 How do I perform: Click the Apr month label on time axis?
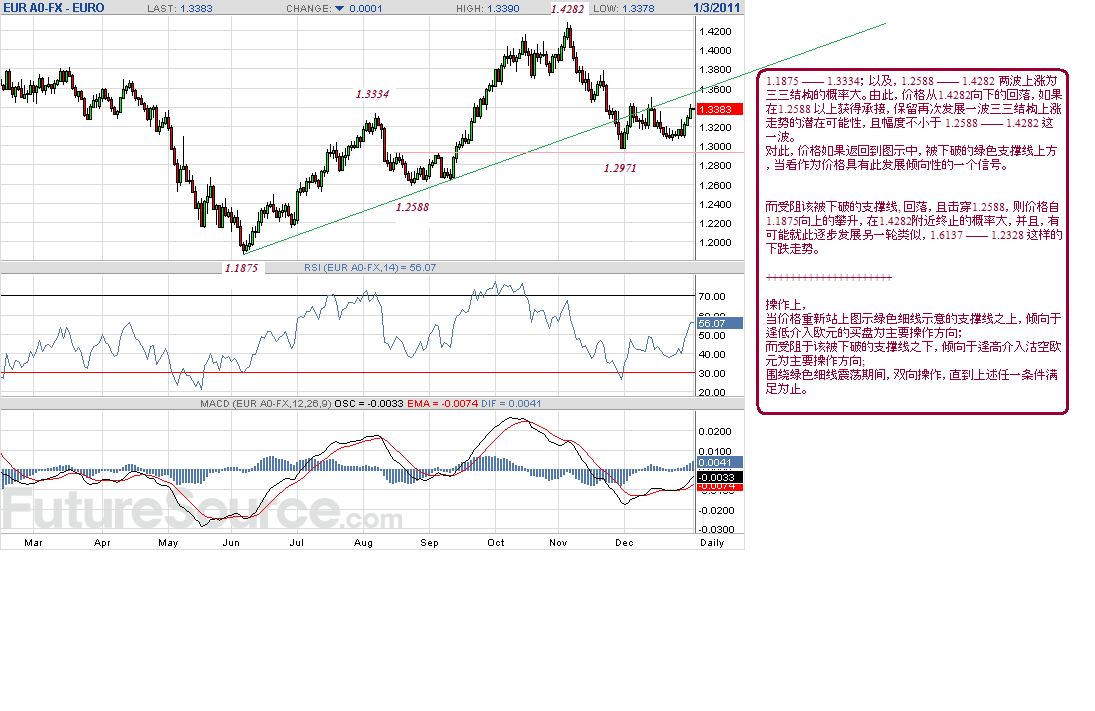coord(102,543)
